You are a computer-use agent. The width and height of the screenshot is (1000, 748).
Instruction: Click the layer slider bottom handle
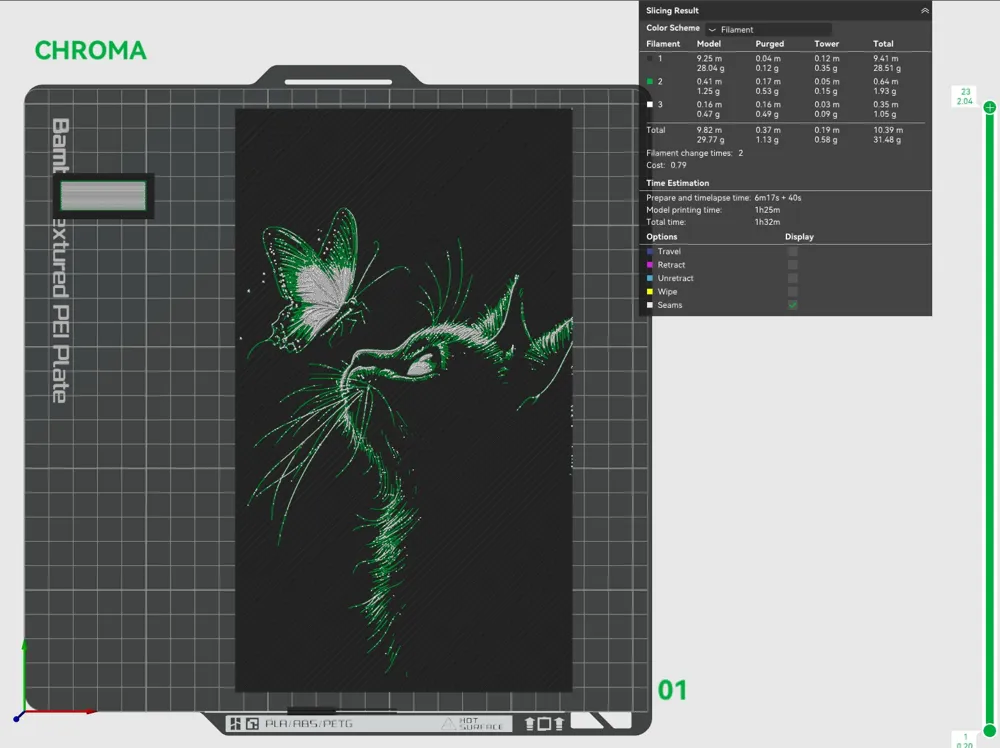(989, 730)
